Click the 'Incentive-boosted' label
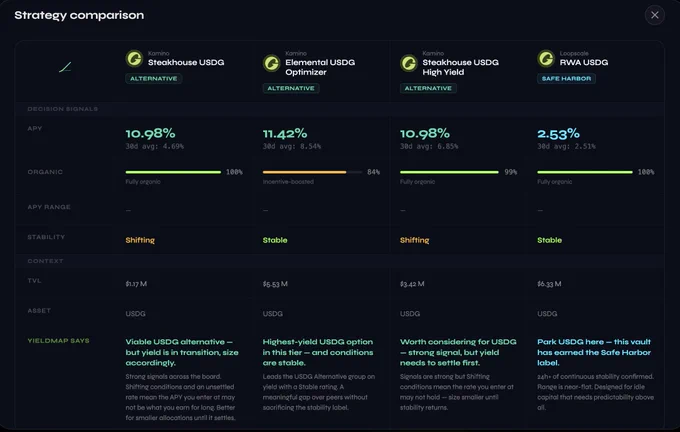 288,182
